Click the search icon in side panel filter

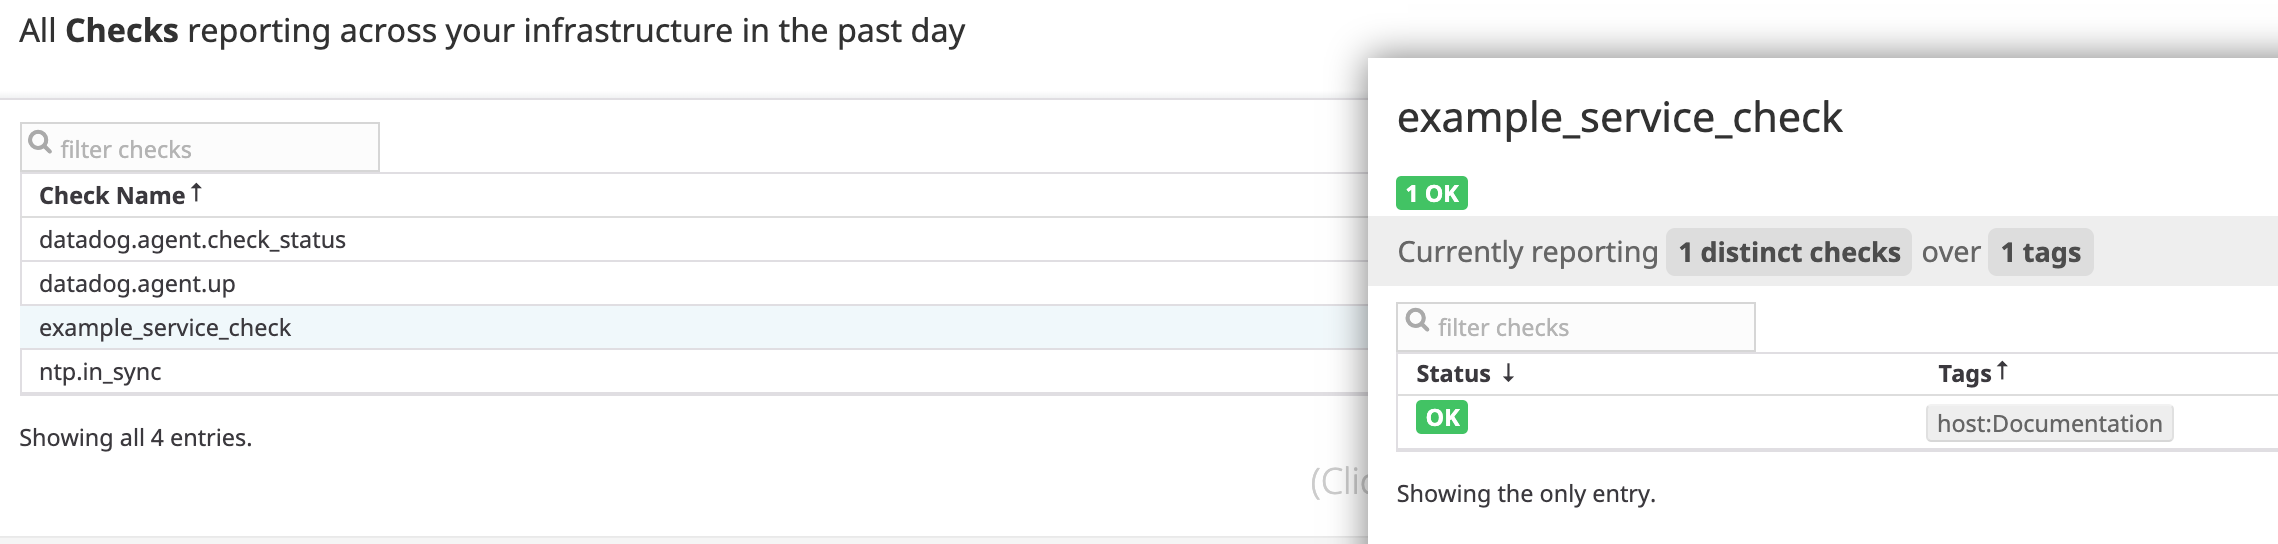pos(1417,321)
